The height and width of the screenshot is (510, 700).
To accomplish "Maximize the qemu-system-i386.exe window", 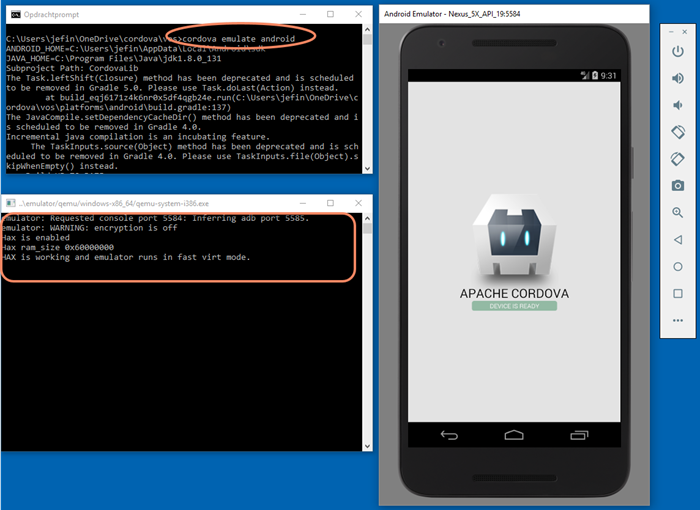I will point(330,203).
